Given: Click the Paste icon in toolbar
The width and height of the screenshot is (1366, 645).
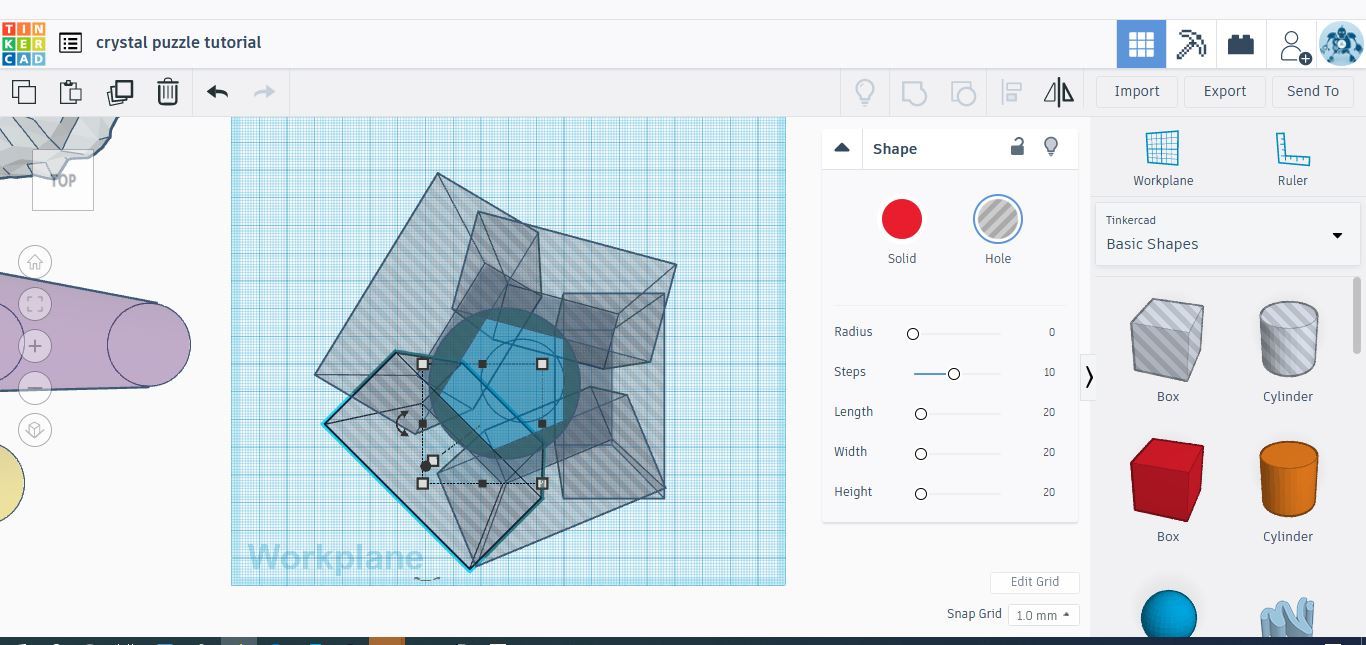Looking at the screenshot, I should 71,92.
